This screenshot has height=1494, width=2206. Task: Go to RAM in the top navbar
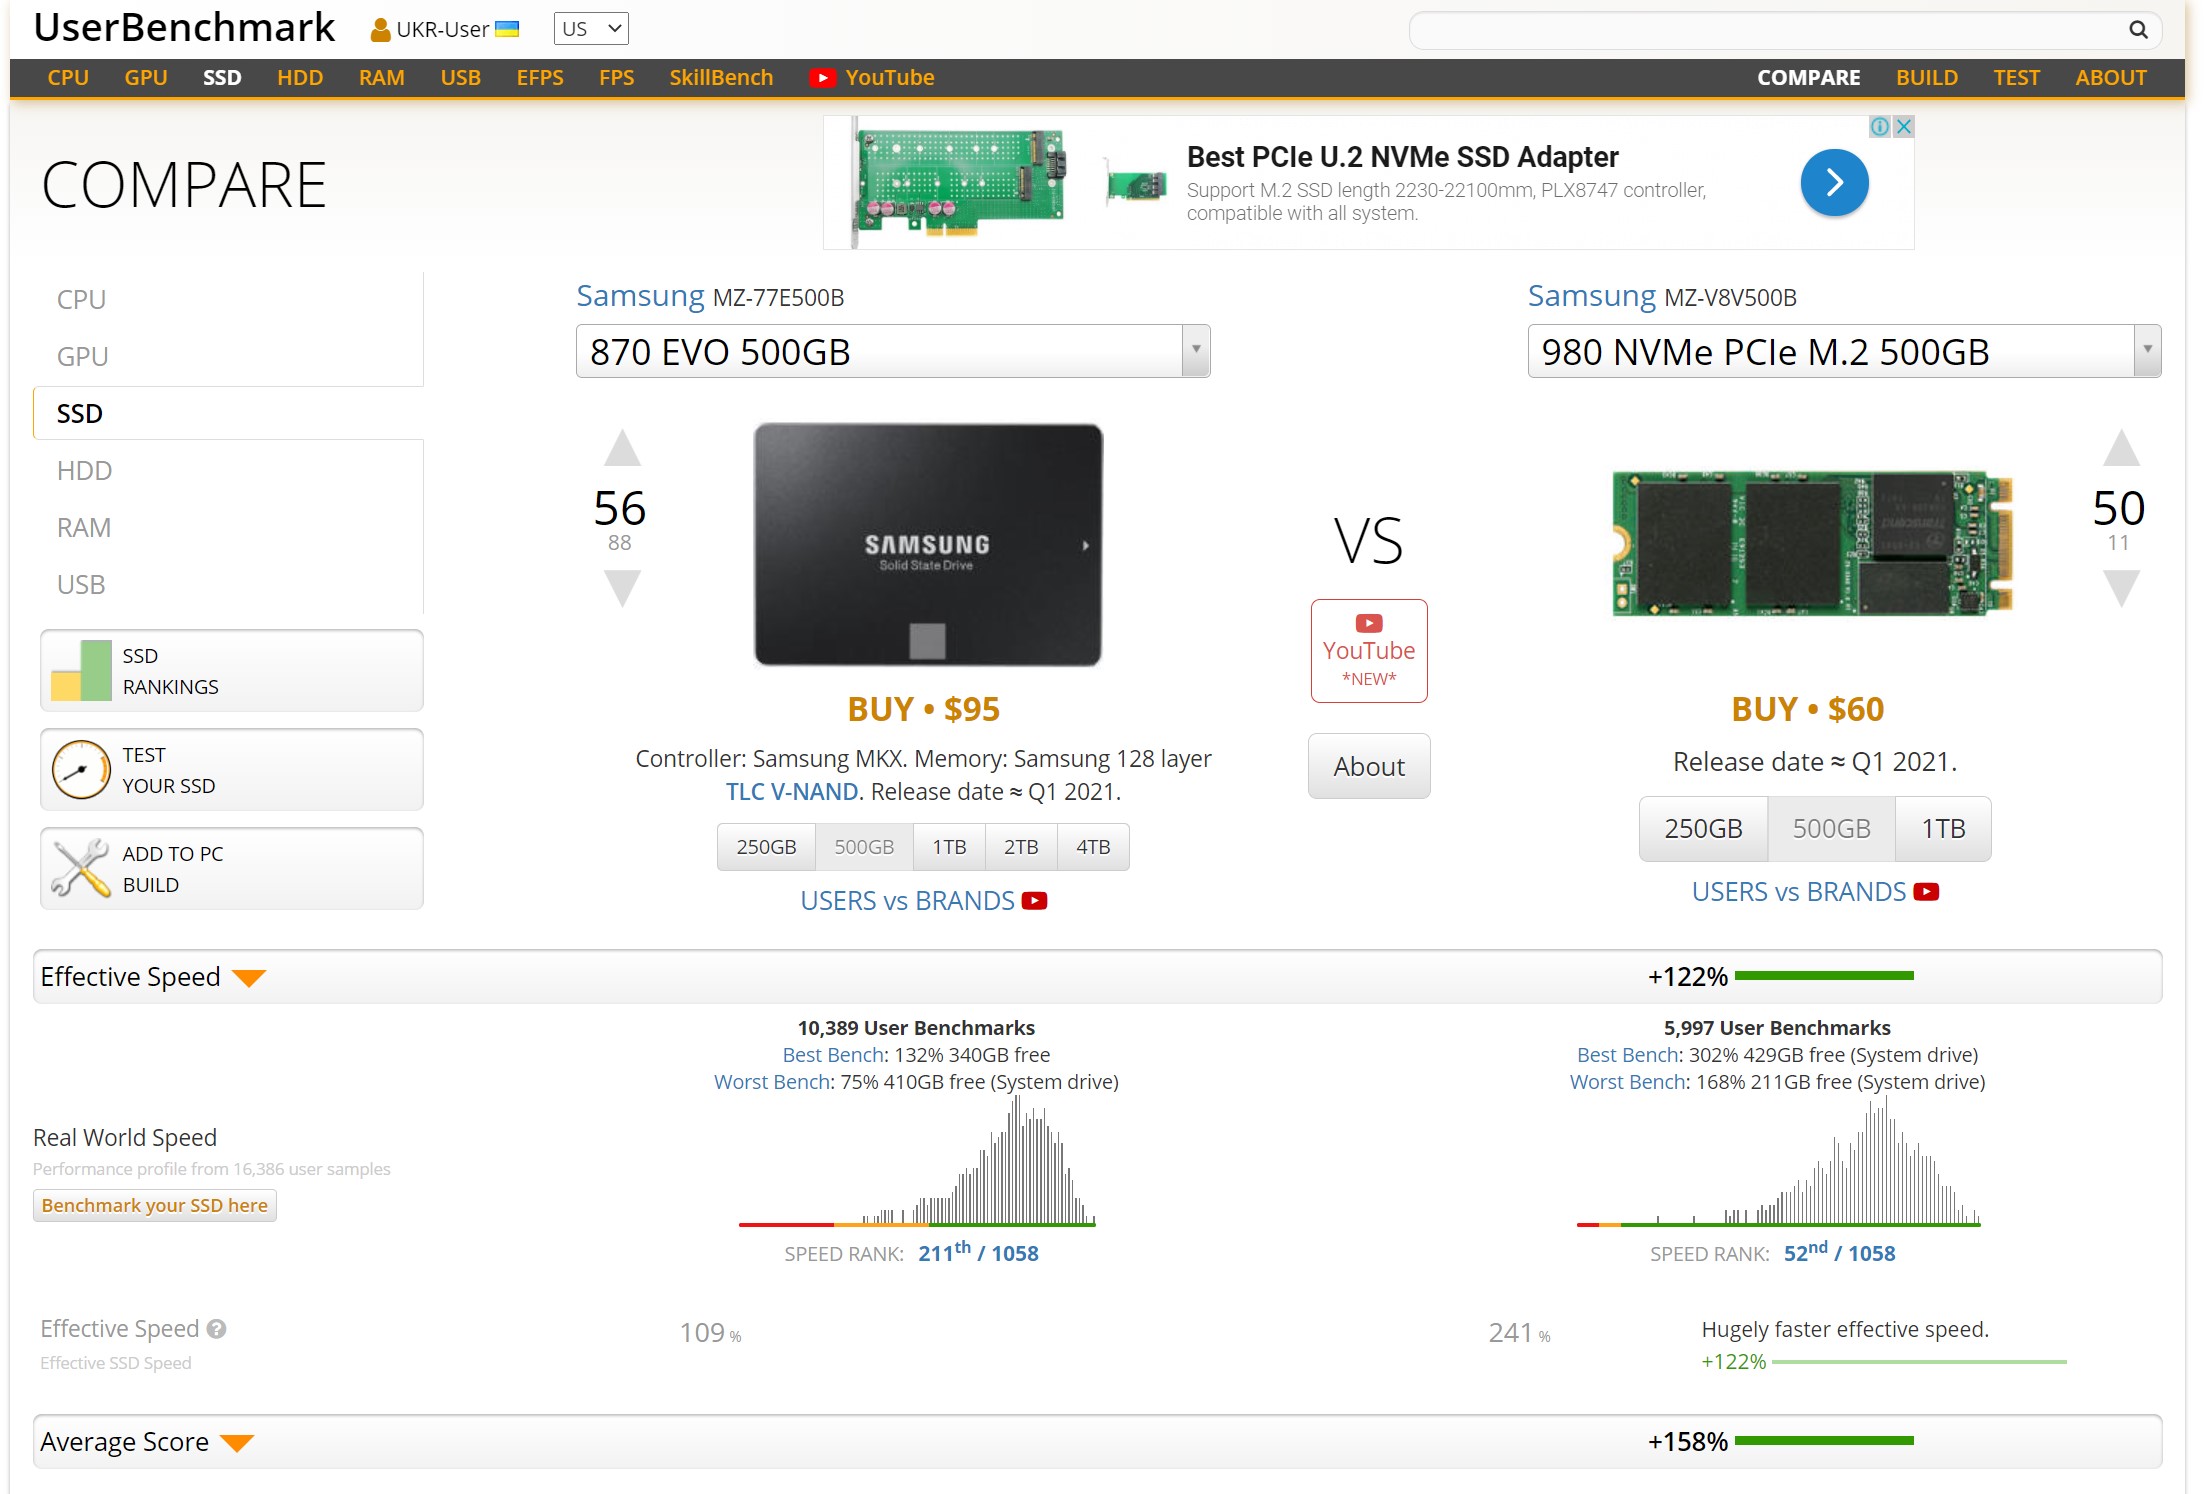tap(382, 78)
